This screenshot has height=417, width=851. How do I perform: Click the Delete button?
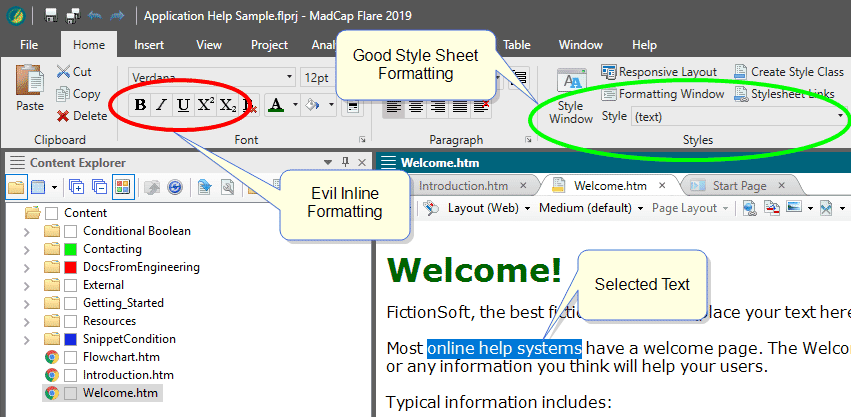pyautogui.click(x=82, y=116)
